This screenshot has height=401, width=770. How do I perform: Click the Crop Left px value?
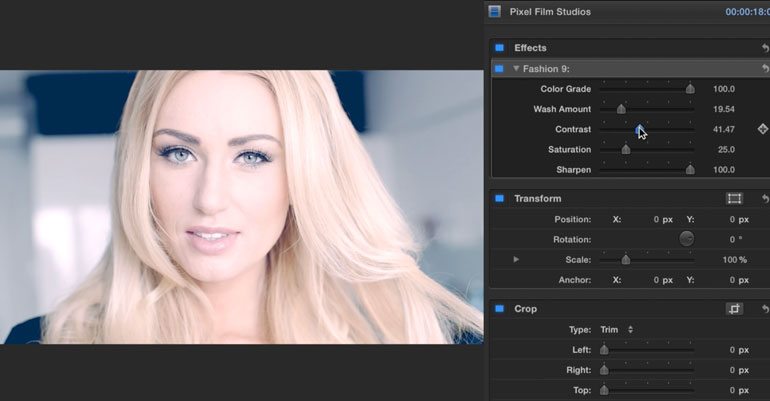click(739, 350)
